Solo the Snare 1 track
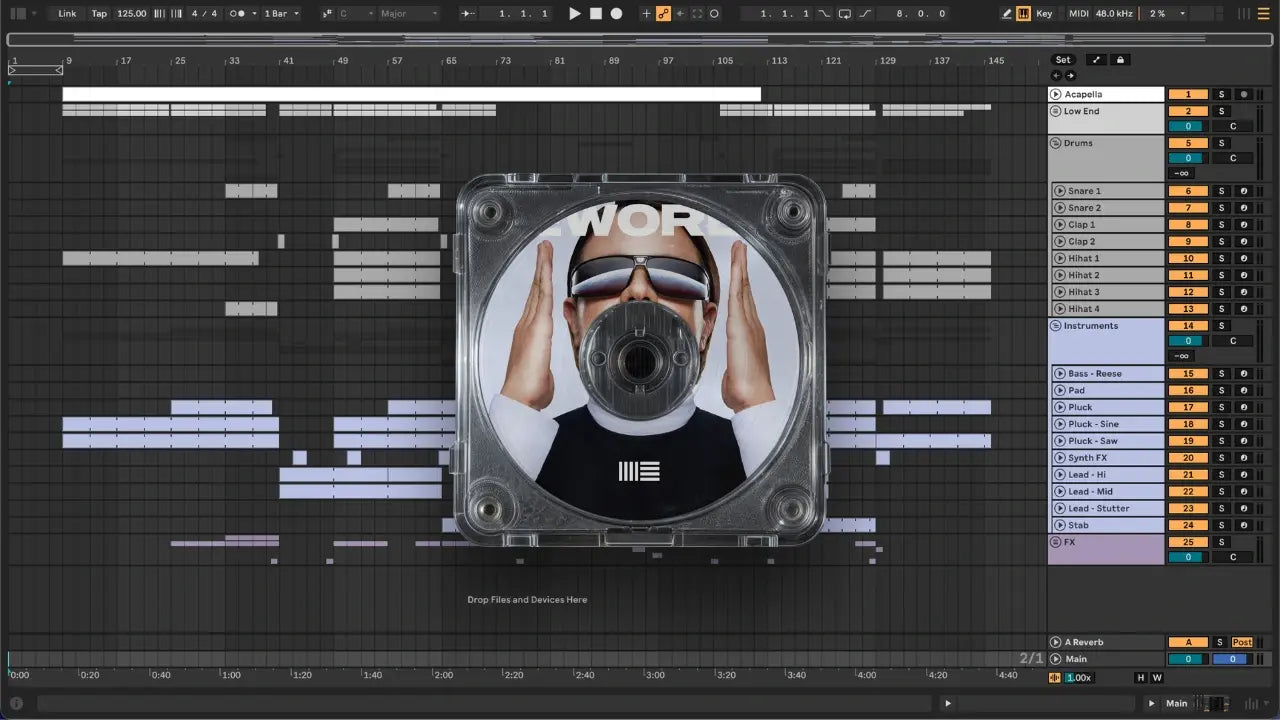The image size is (1280, 720). pos(1221,191)
